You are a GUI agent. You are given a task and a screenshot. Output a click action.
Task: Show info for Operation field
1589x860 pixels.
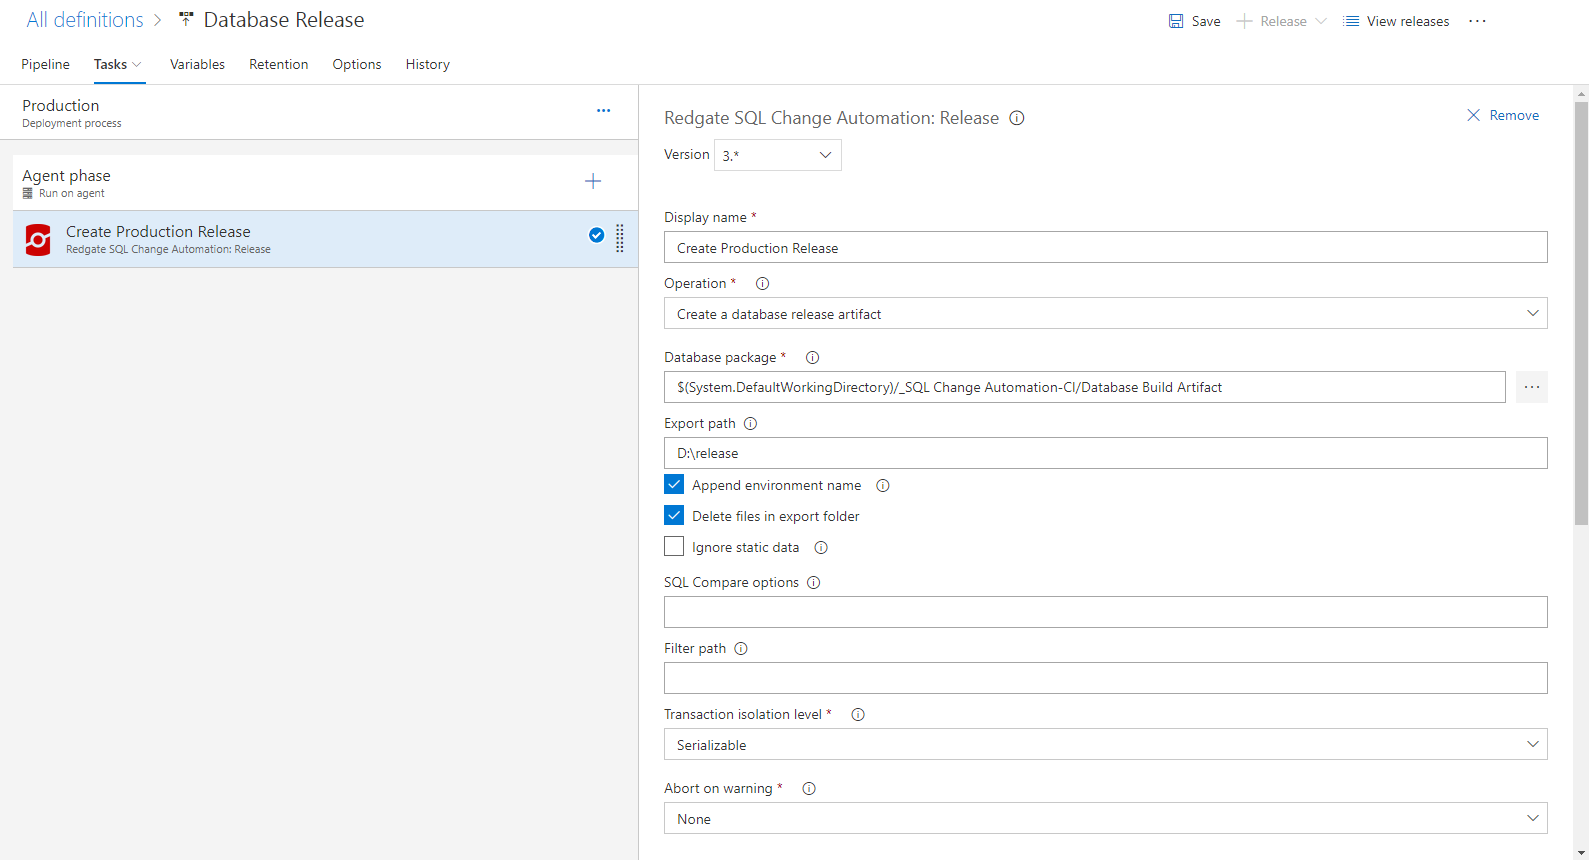(762, 284)
